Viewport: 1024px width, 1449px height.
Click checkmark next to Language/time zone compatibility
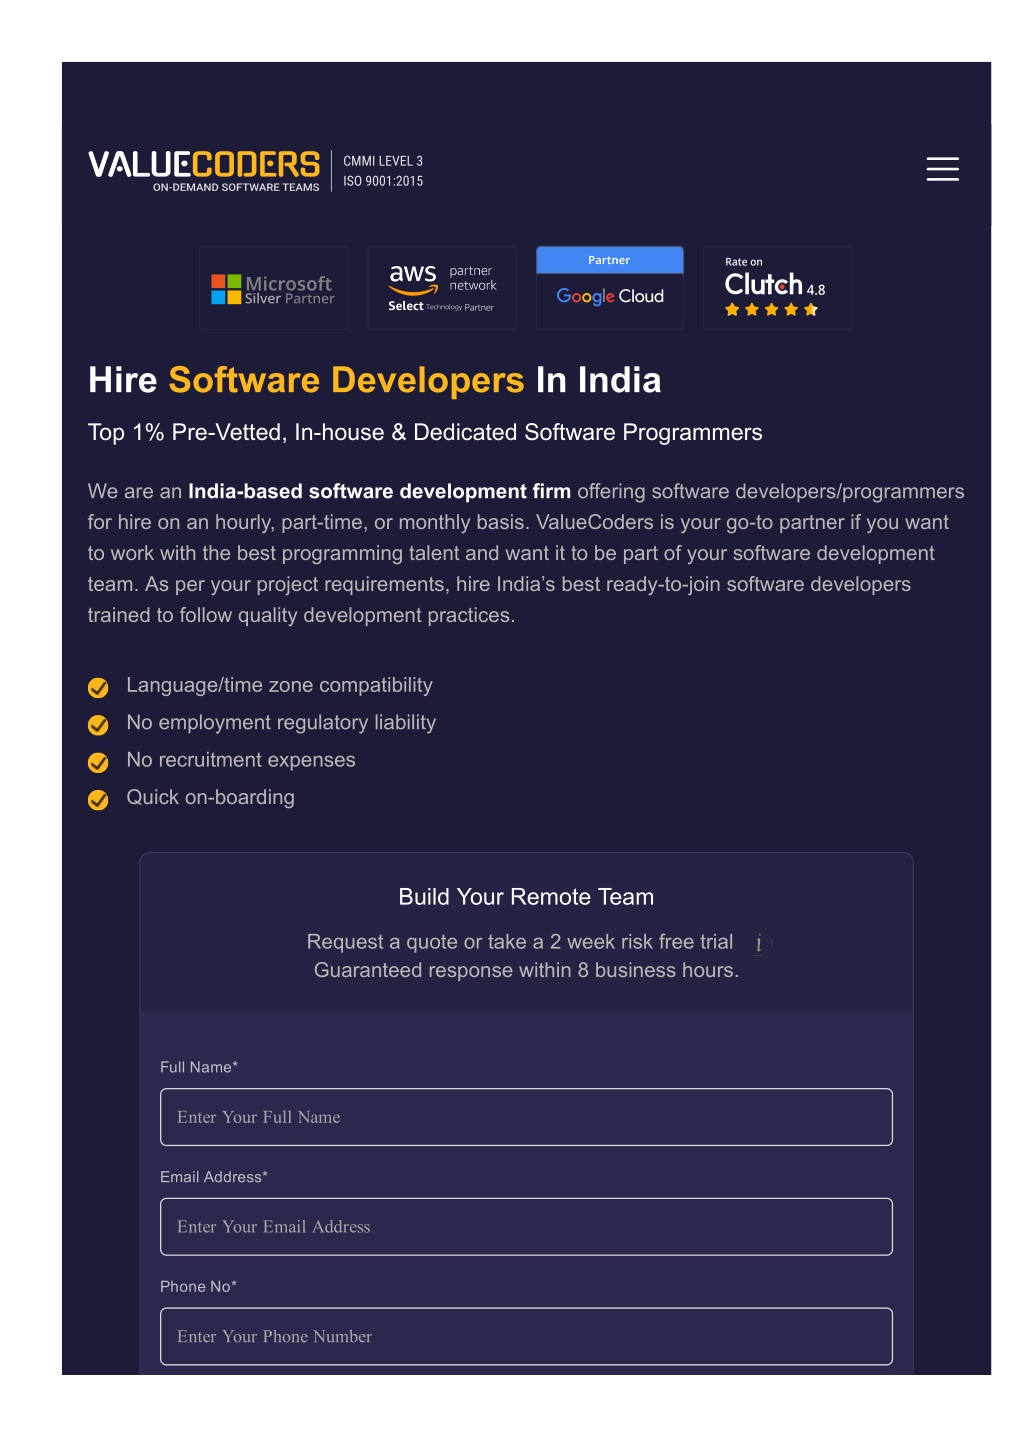[98, 687]
